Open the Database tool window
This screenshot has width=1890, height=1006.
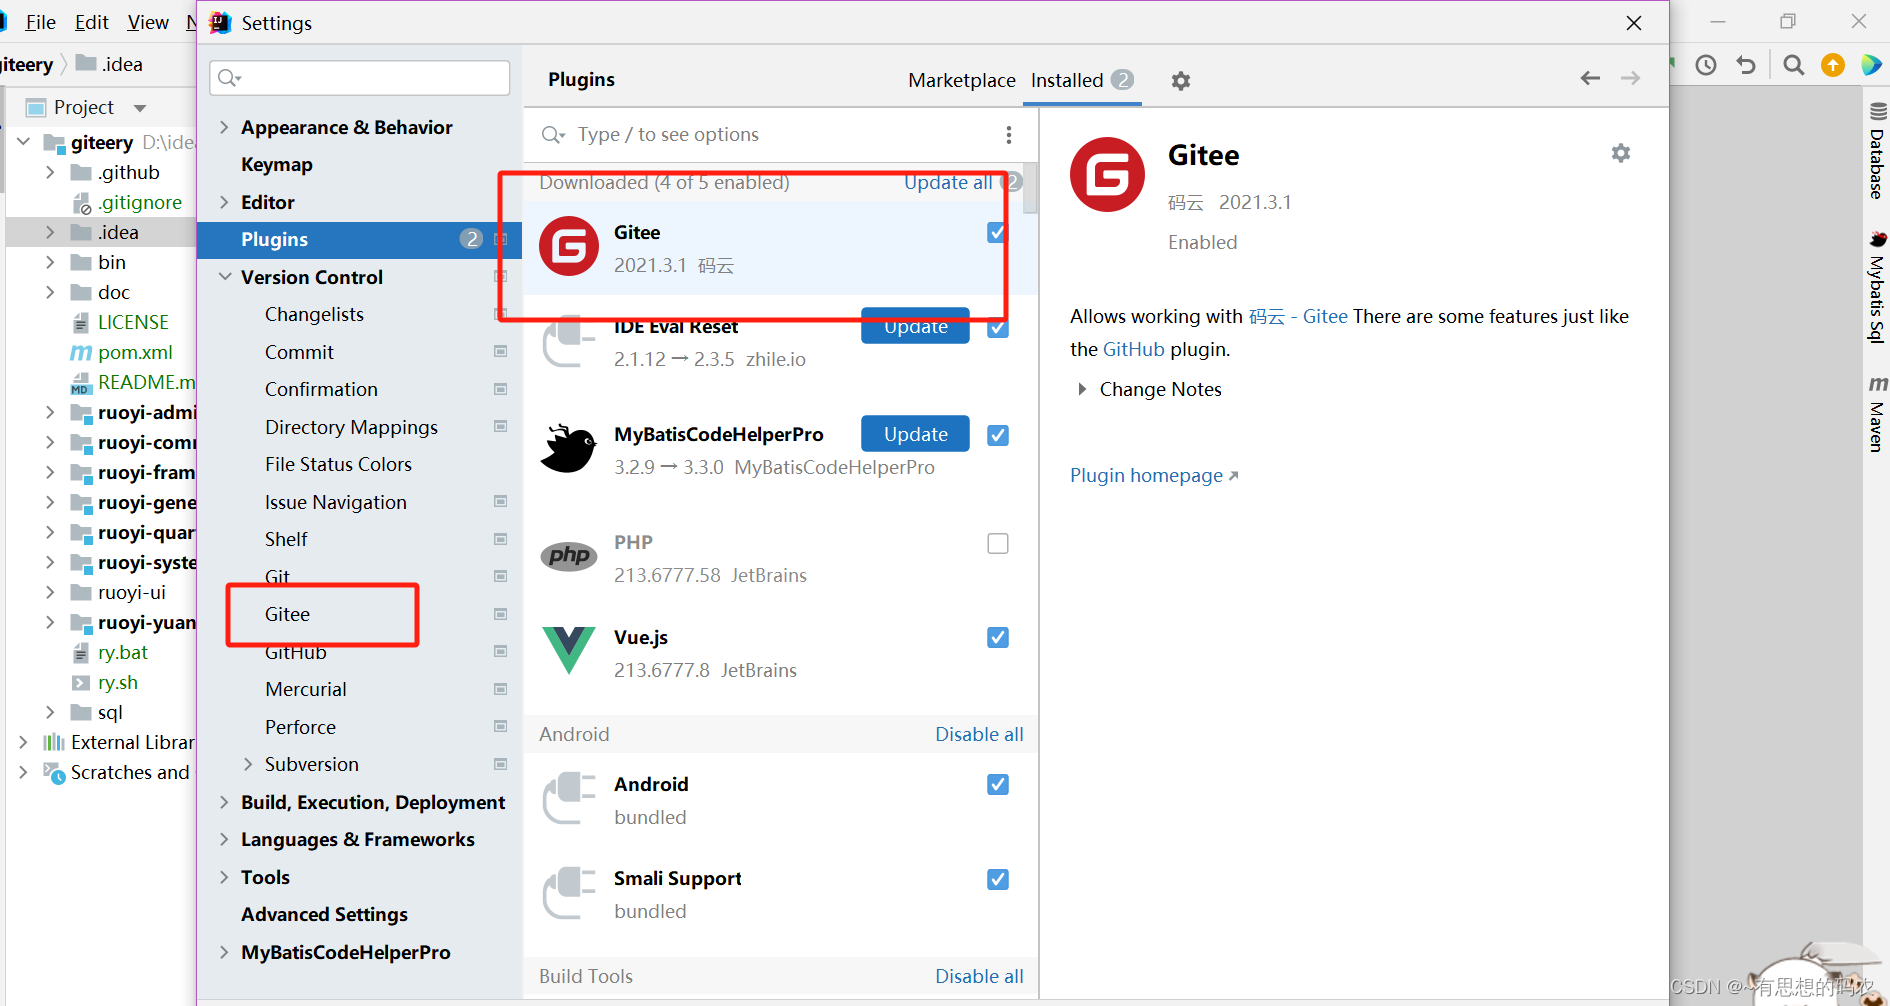(x=1877, y=151)
